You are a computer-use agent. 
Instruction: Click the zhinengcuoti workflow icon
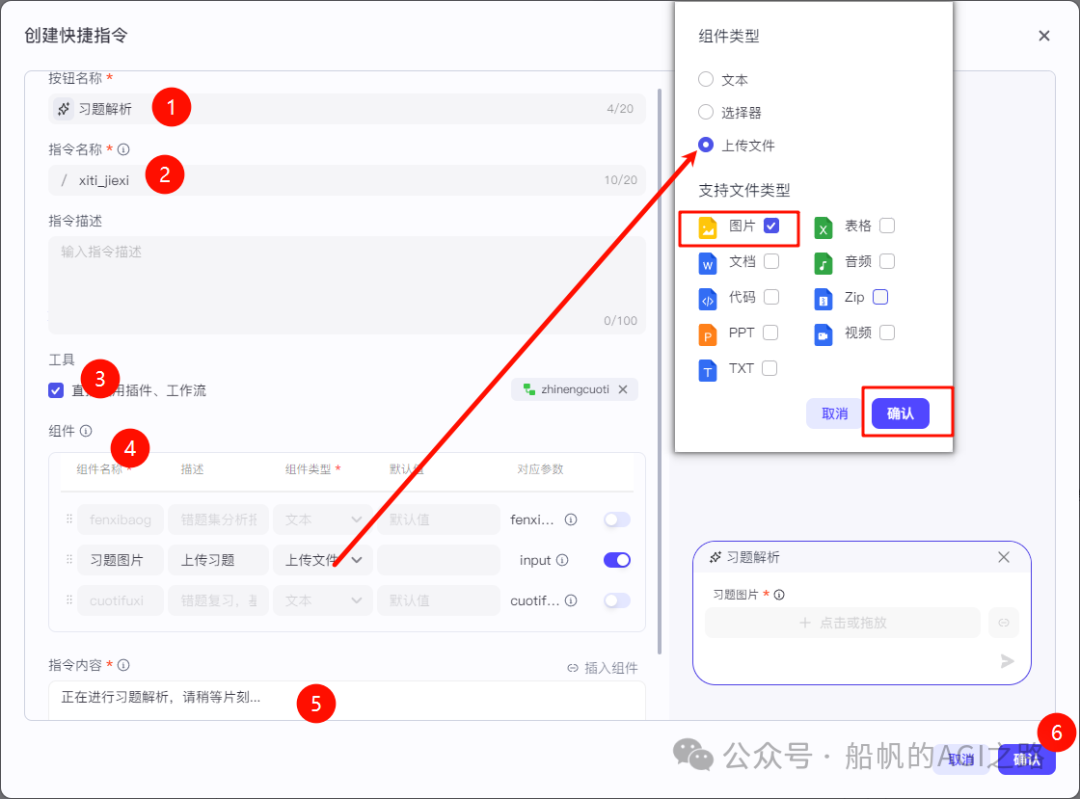pos(529,389)
